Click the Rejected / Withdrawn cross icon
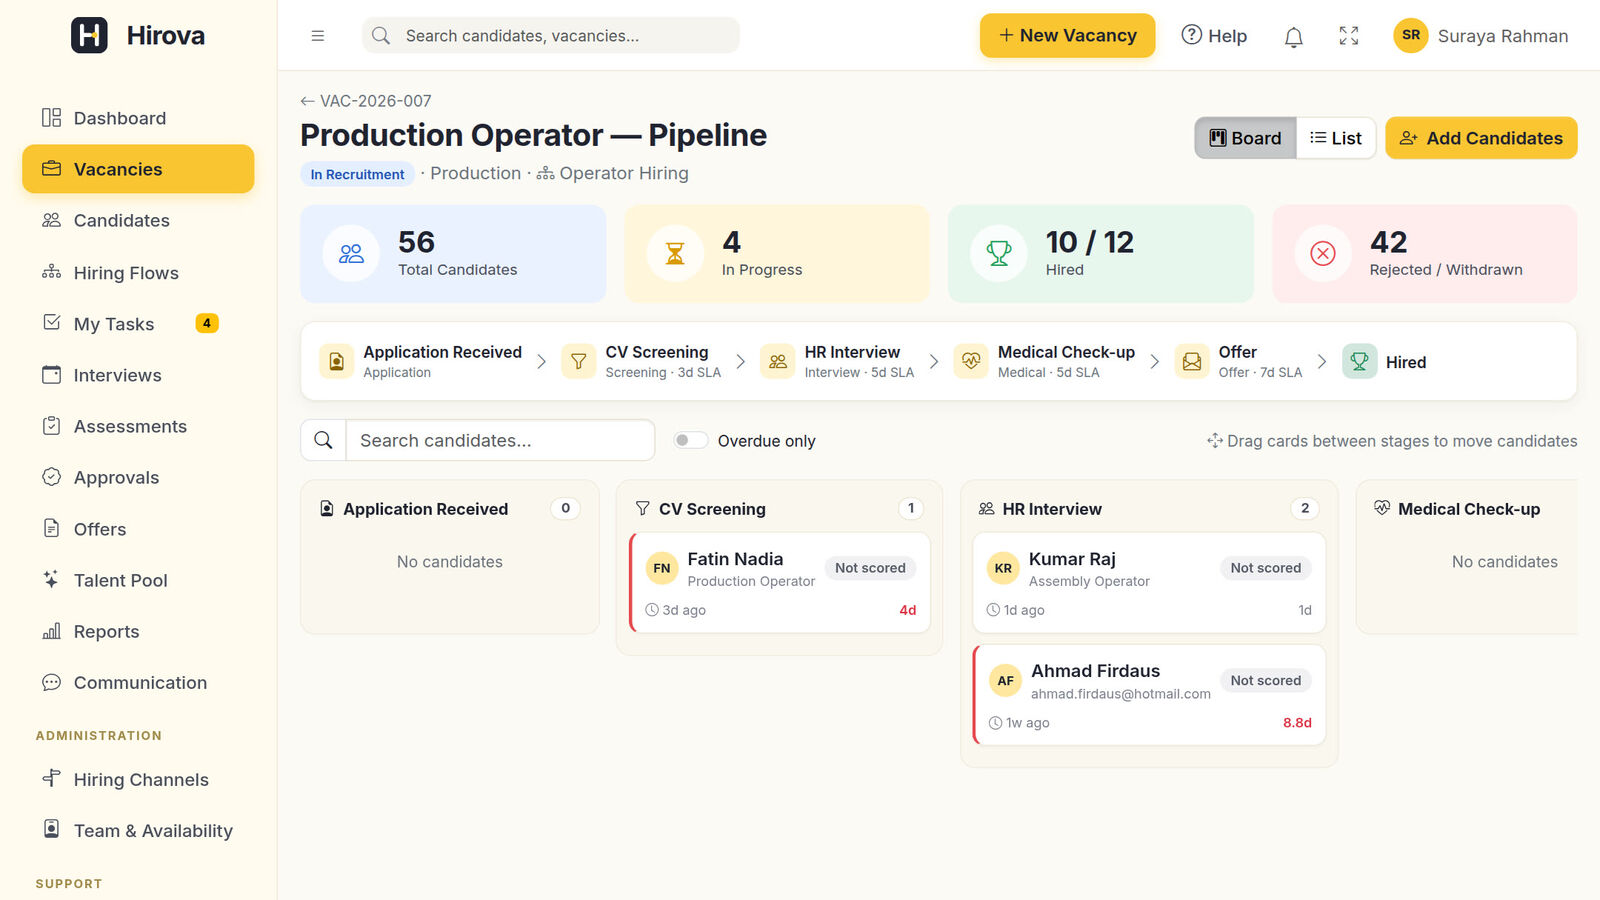The width and height of the screenshot is (1600, 900). pos(1323,254)
